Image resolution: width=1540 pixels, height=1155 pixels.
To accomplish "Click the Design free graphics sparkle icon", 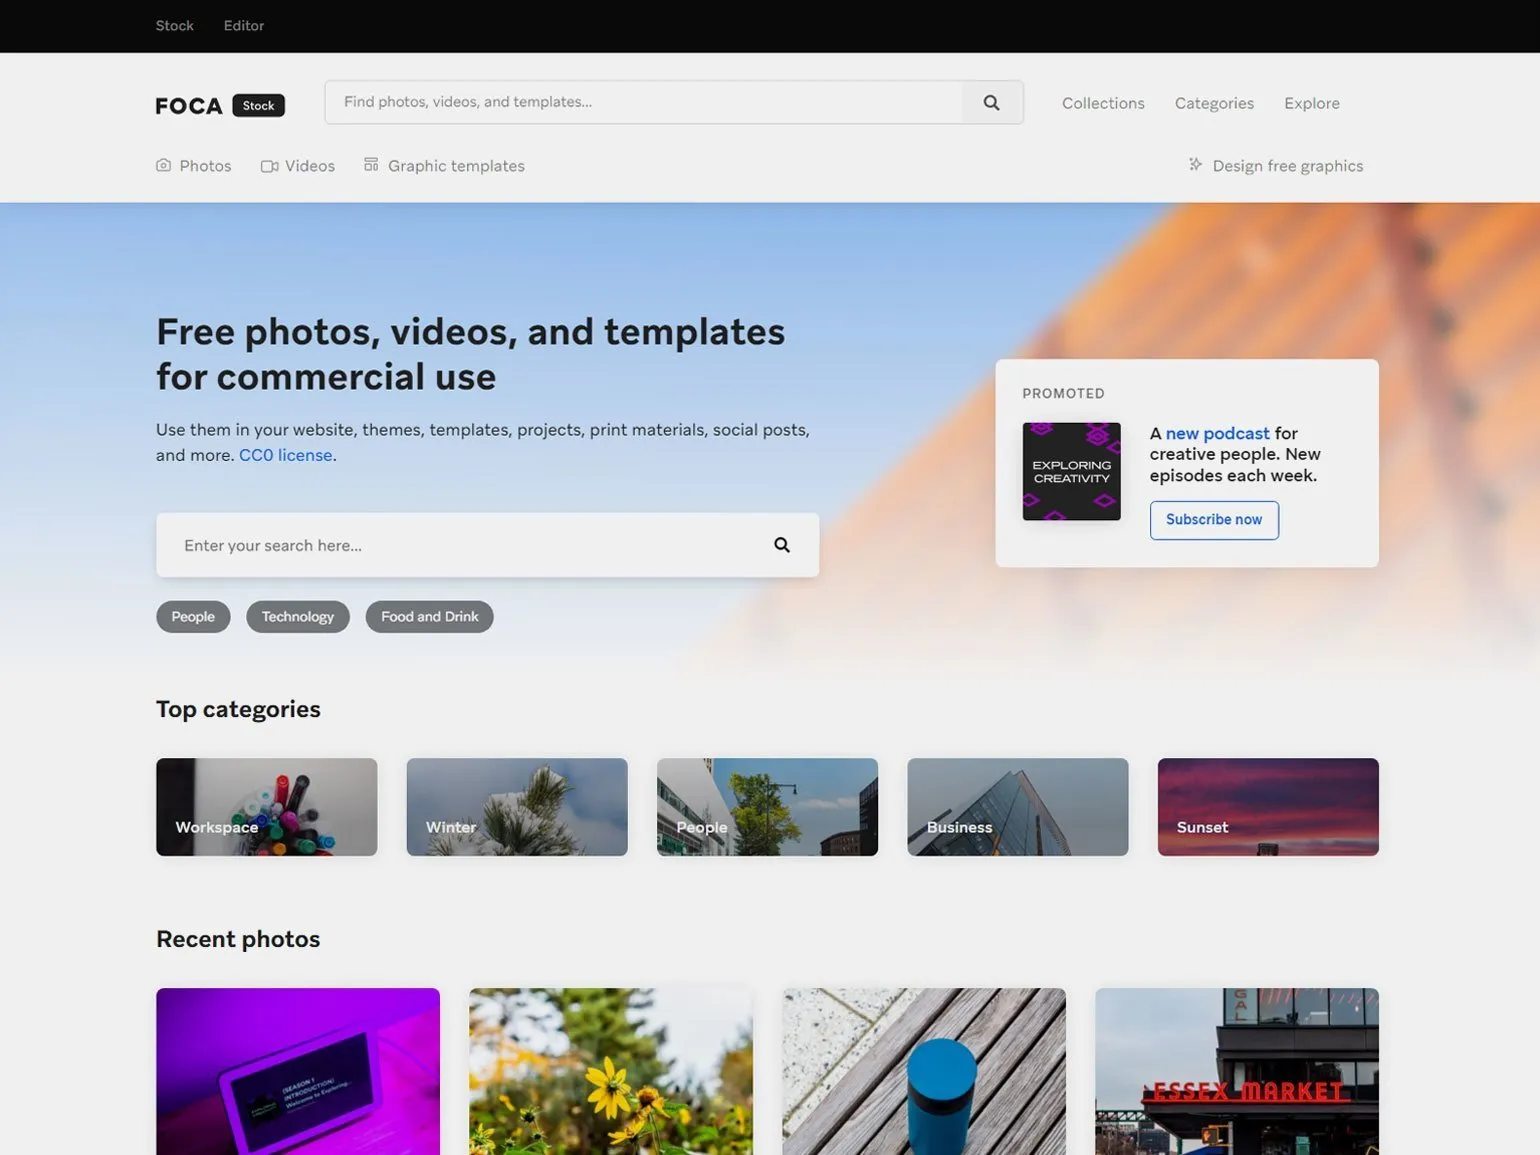I will point(1195,165).
